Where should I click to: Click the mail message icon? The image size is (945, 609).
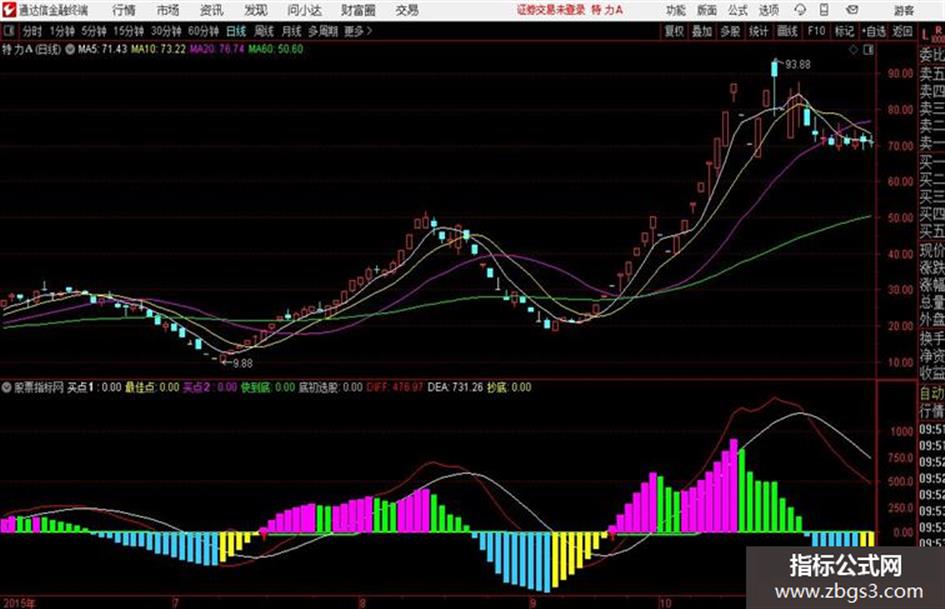click(852, 10)
